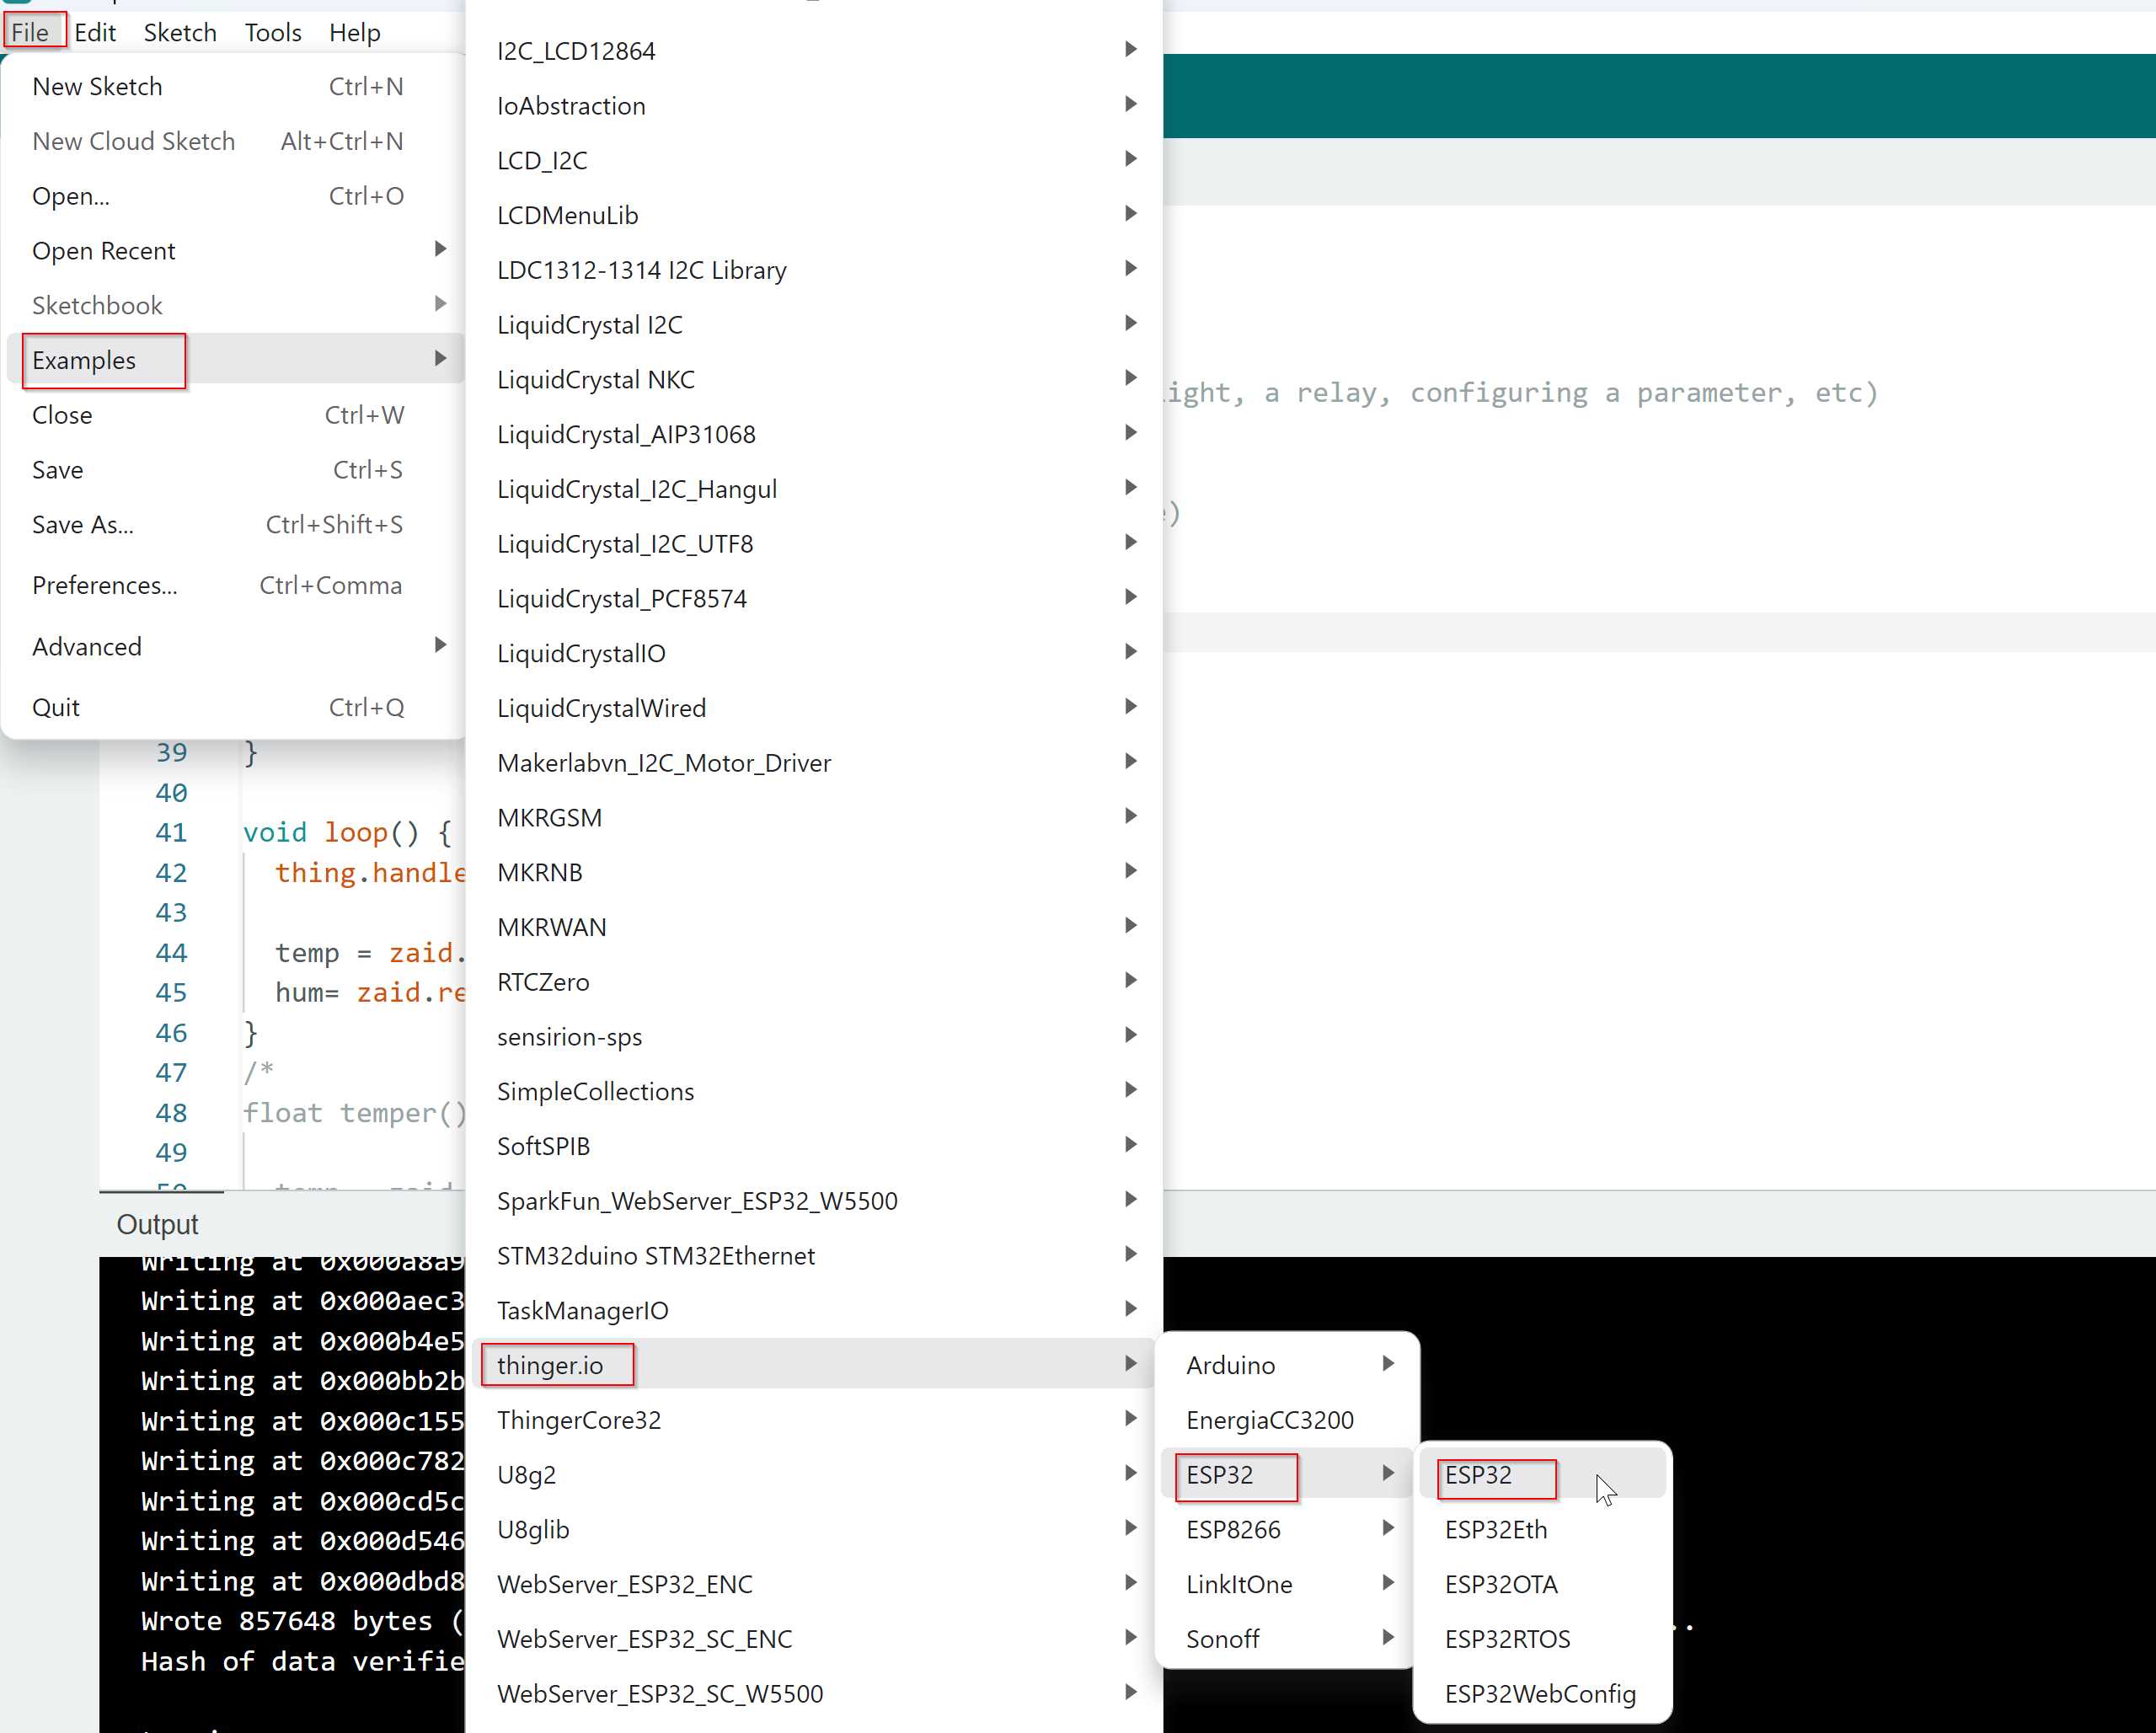Expand the Open Recent submenu arrow
This screenshot has height=1733, width=2156.
coord(440,249)
